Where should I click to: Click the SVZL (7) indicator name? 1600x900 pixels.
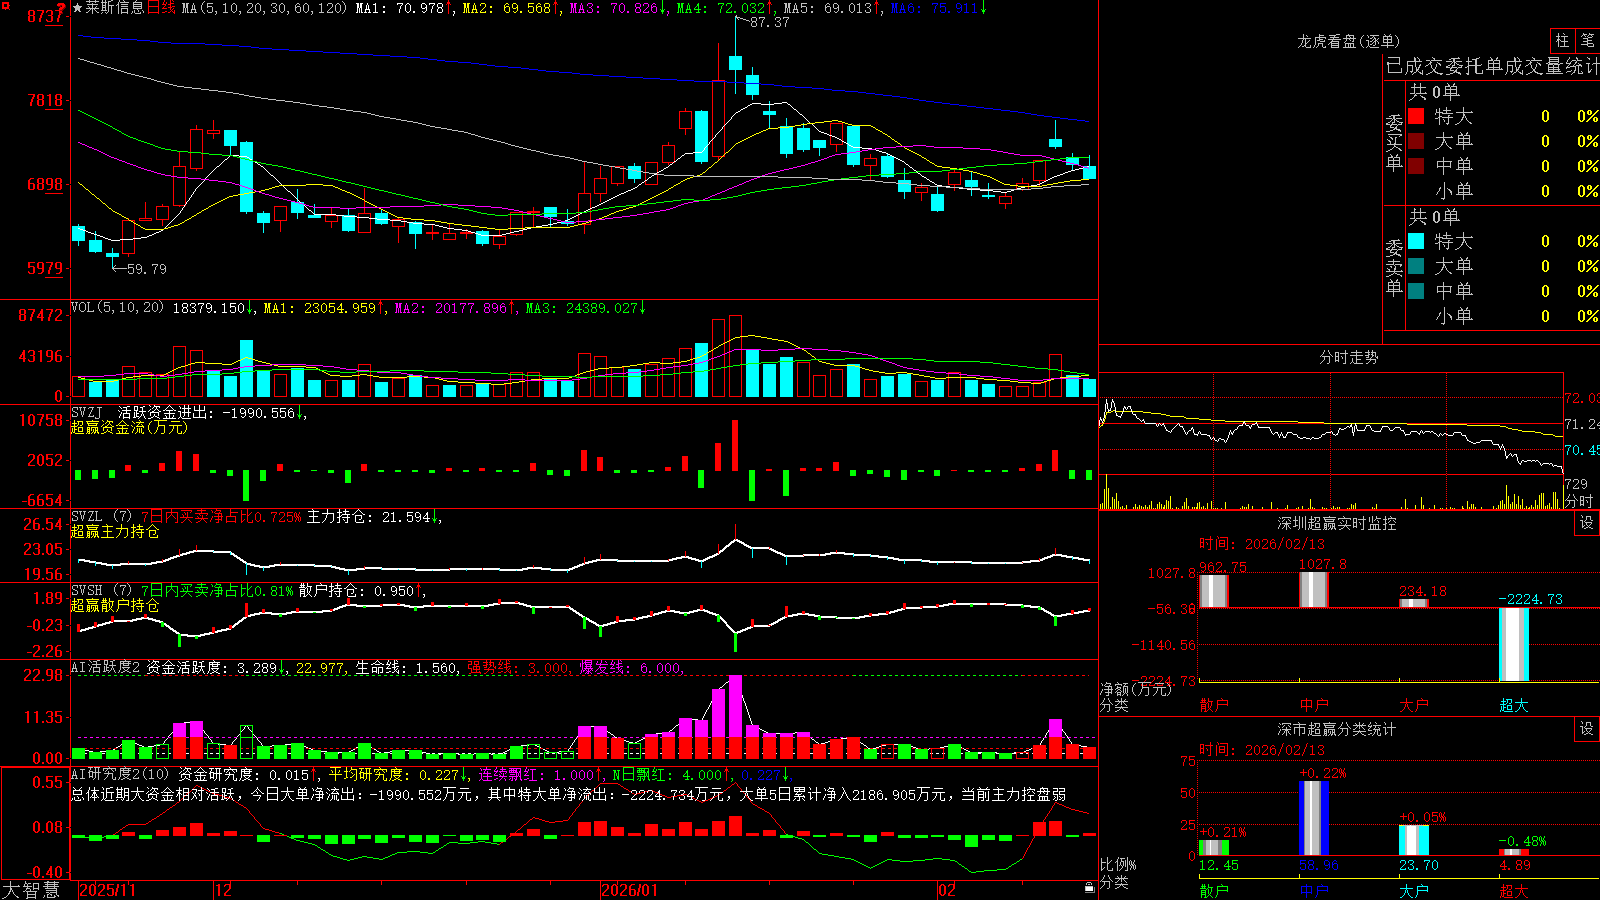point(101,517)
